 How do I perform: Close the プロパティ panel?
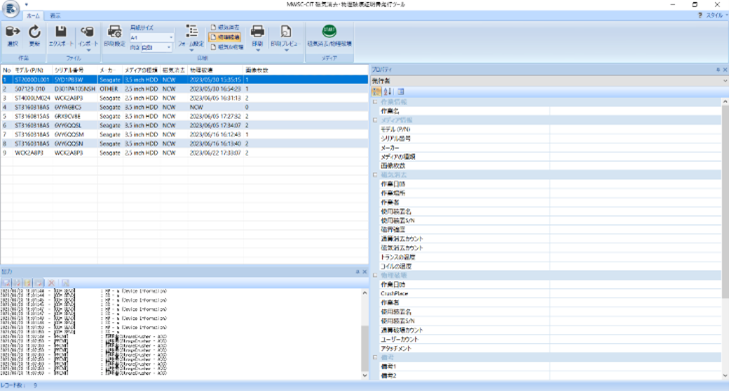(x=725, y=70)
